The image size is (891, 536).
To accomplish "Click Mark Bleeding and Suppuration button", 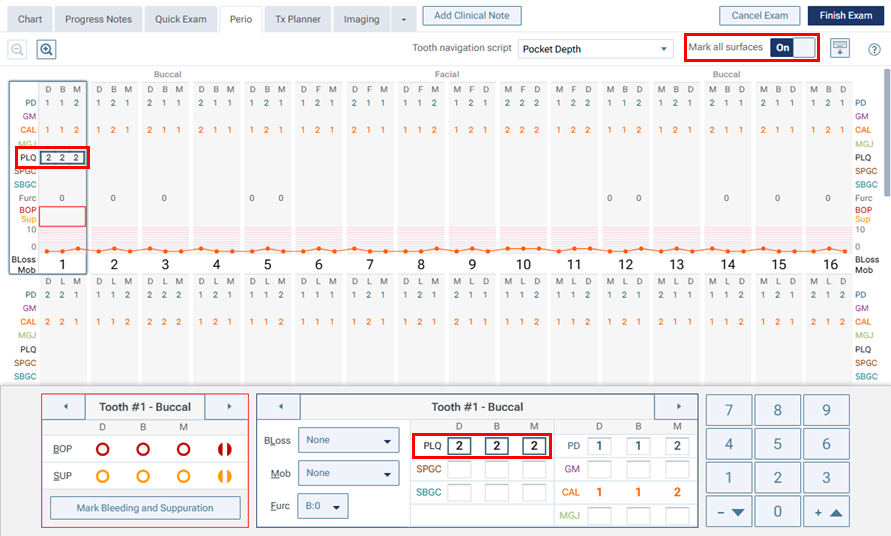I will pyautogui.click(x=145, y=508).
